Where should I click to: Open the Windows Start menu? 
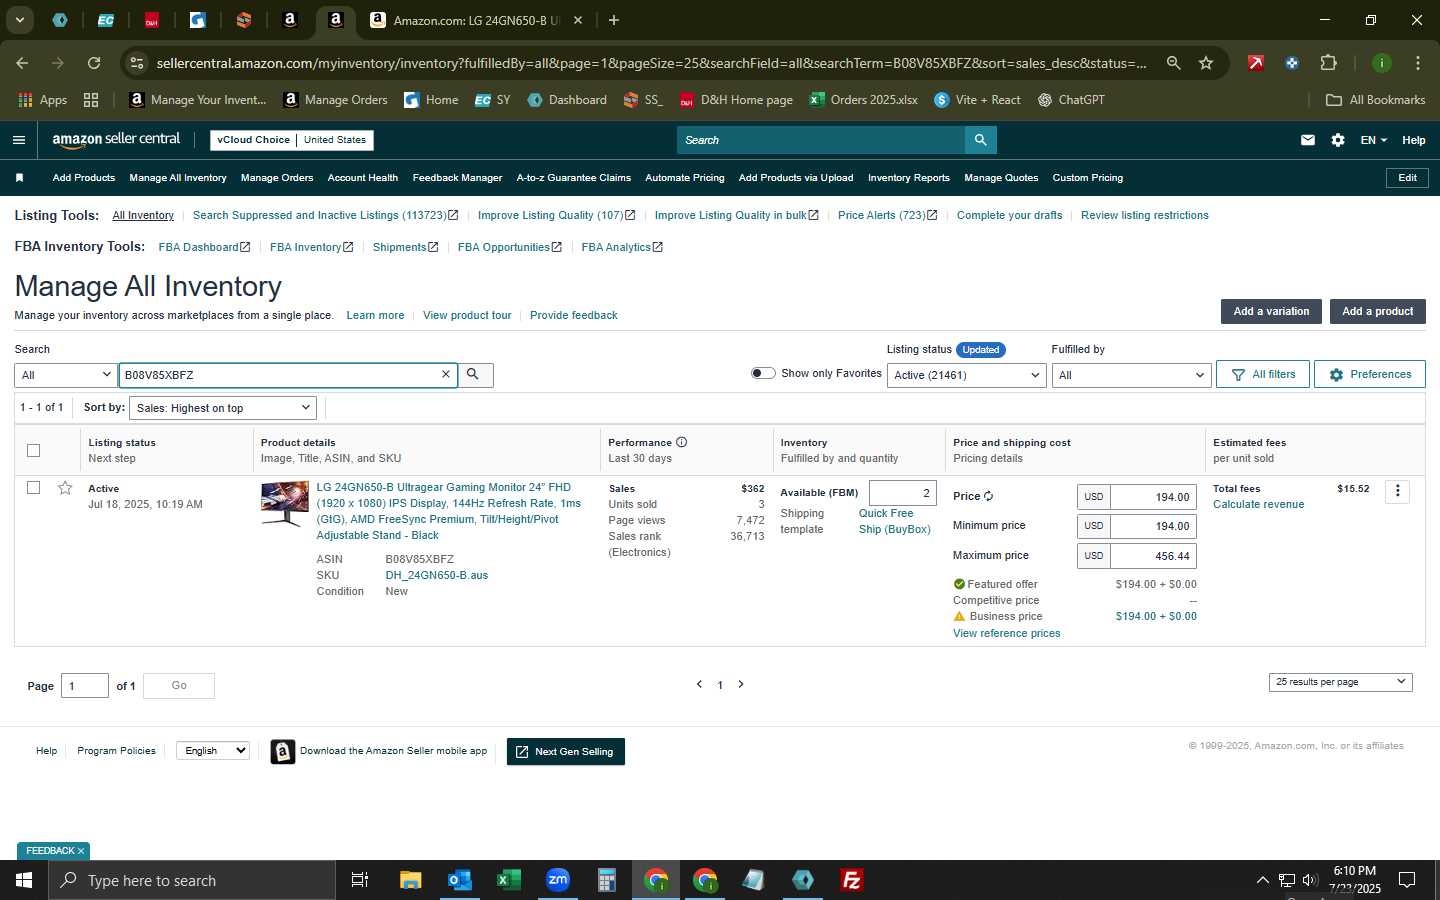(x=24, y=880)
